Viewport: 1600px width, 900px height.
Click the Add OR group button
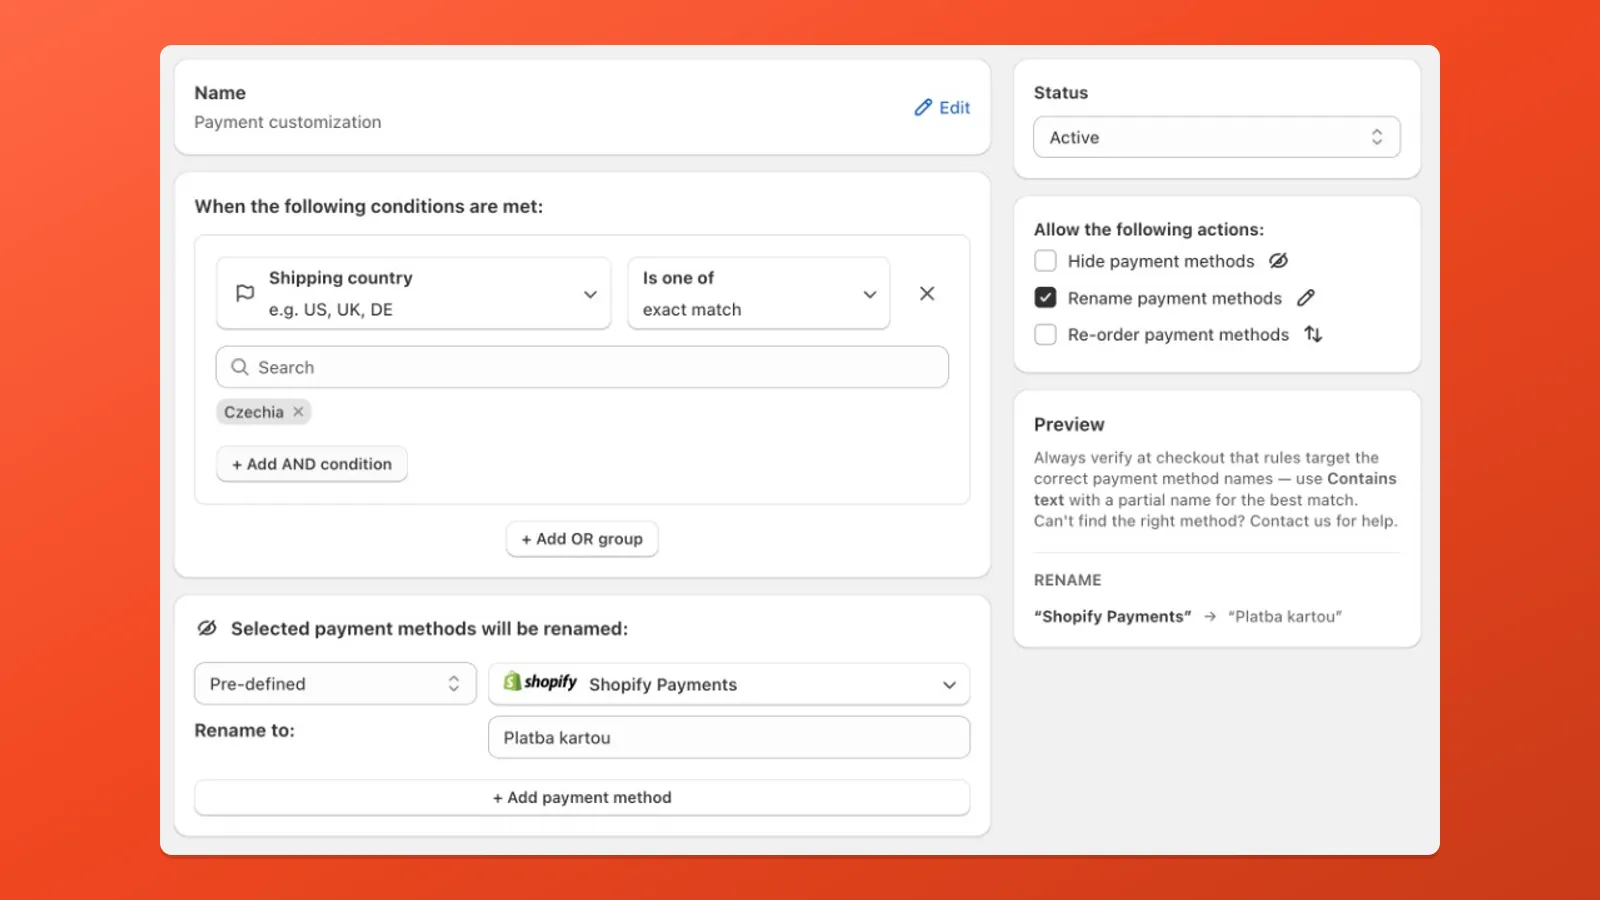coord(581,538)
